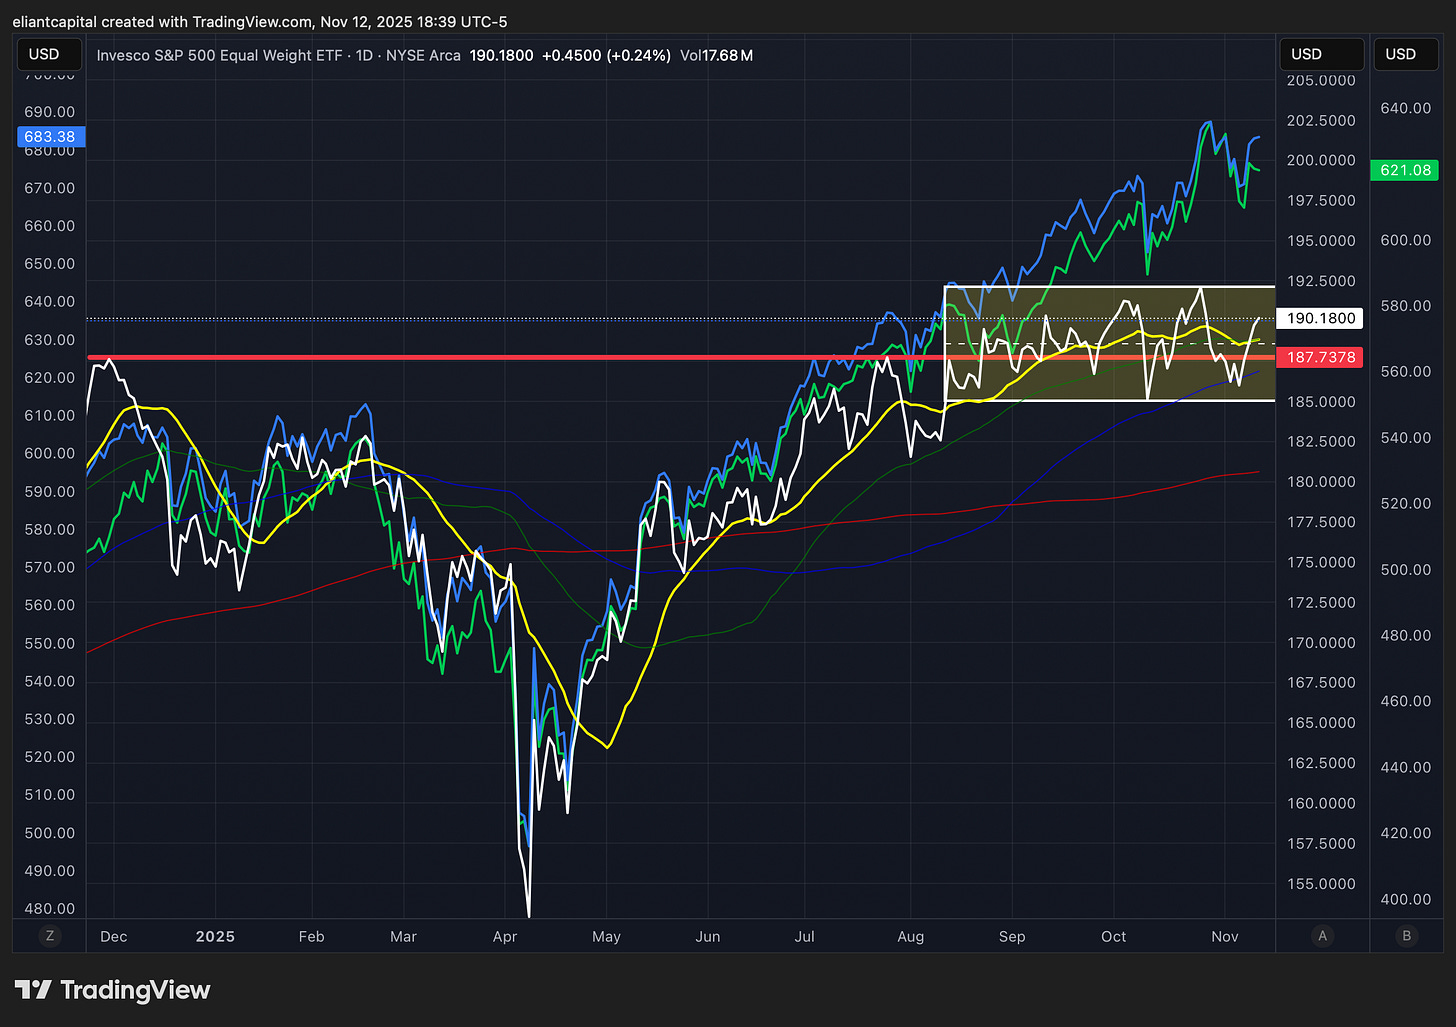1456x1027 pixels.
Task: Click NYSE Arca exchange label
Action: [x=422, y=56]
